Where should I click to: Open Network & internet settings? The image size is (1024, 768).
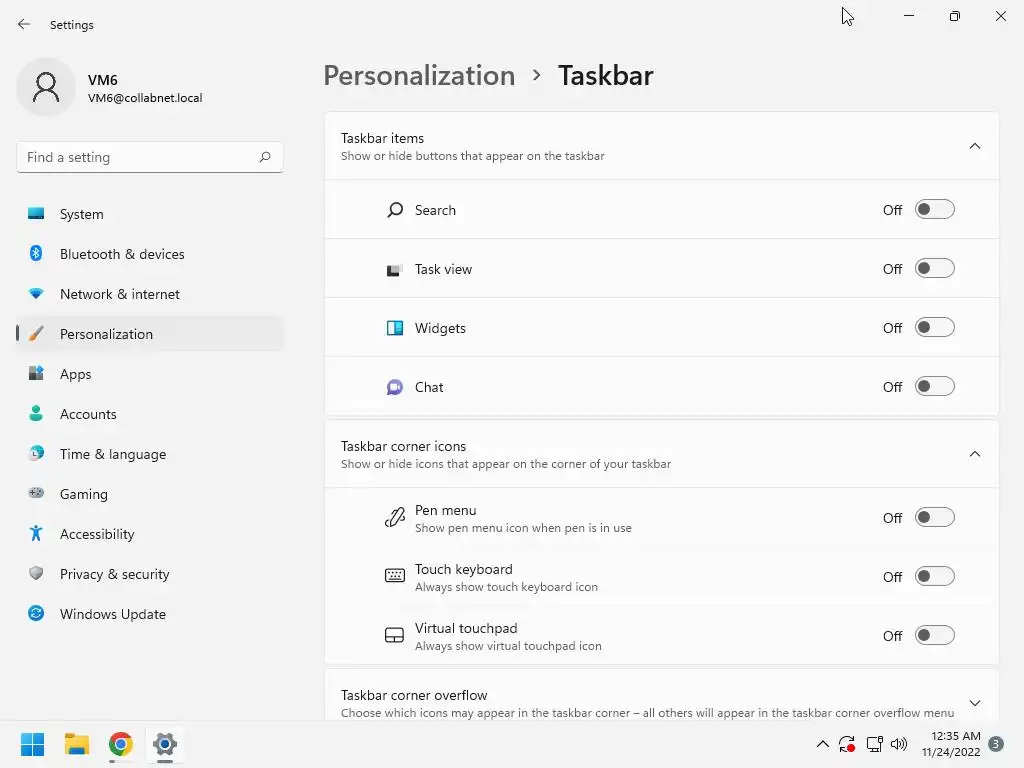pyautogui.click(x=150, y=294)
